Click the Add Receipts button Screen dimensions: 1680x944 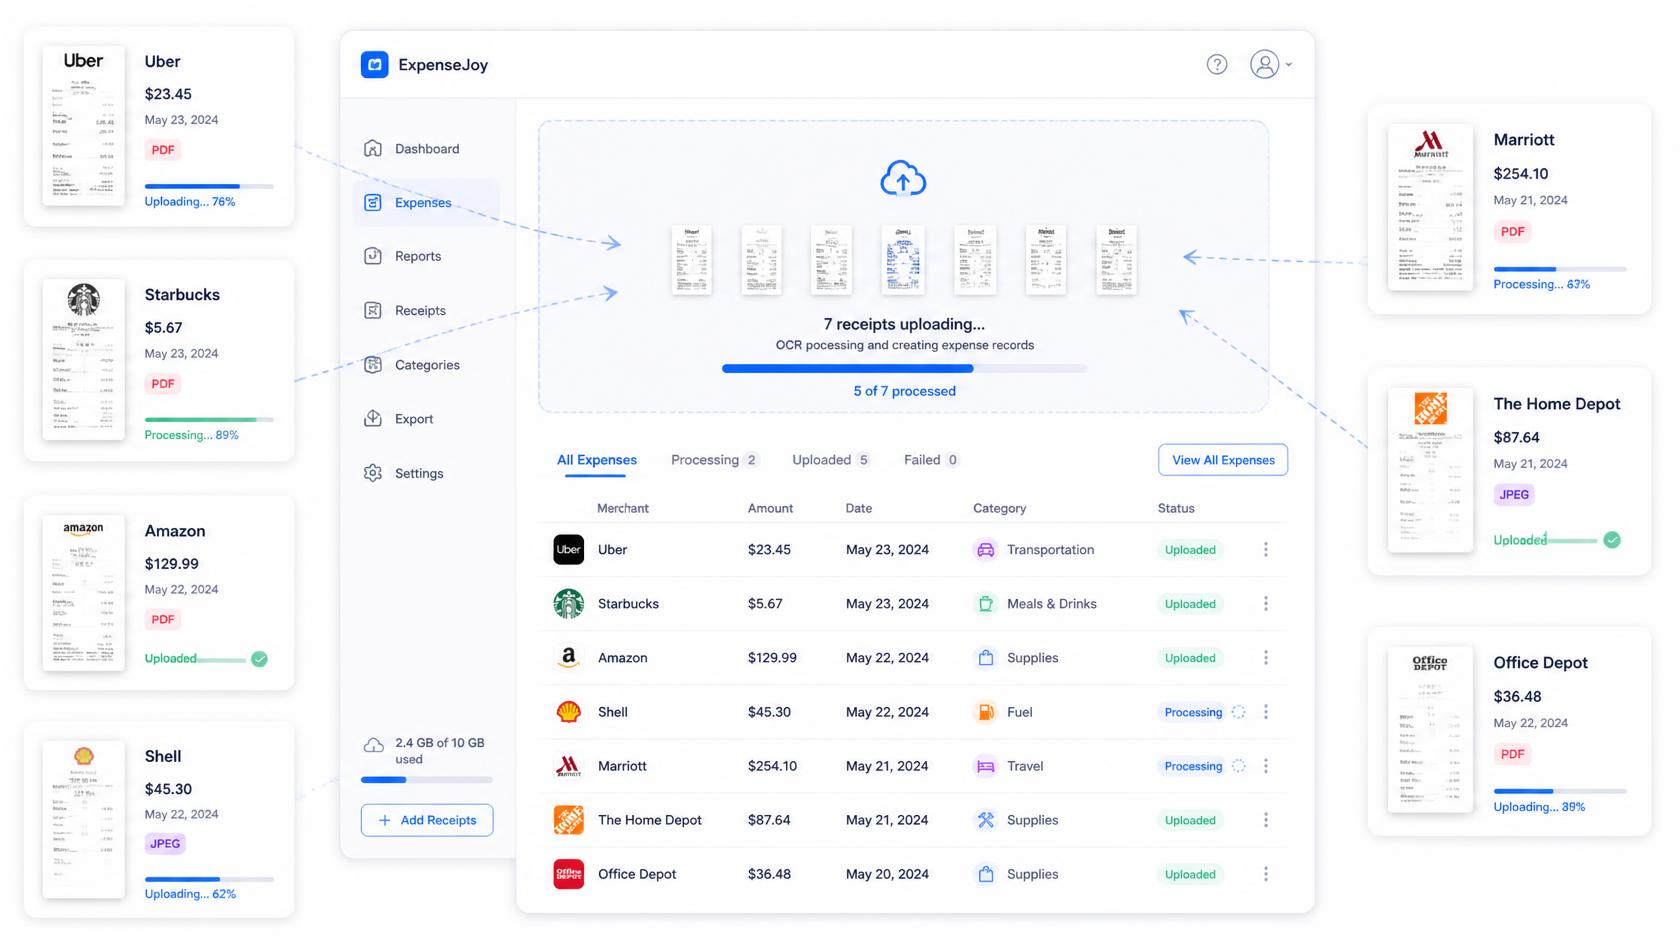tap(427, 820)
